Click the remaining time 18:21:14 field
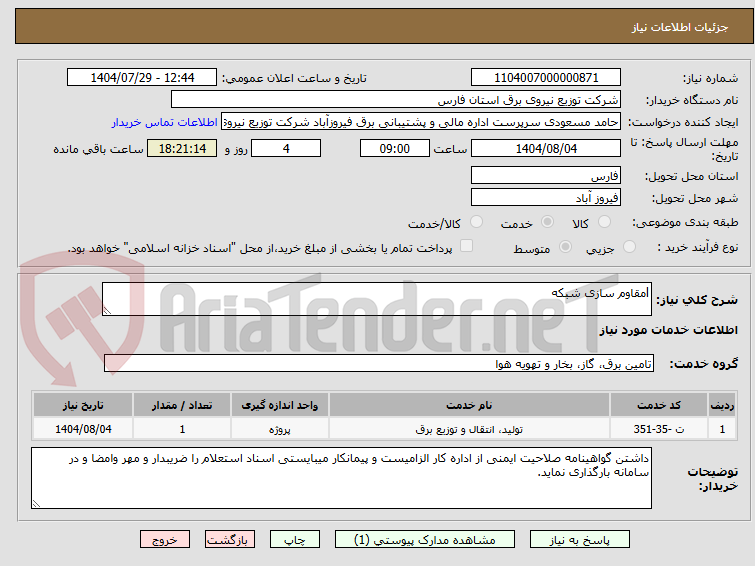Screen dimensions: 755x566 click(182, 148)
